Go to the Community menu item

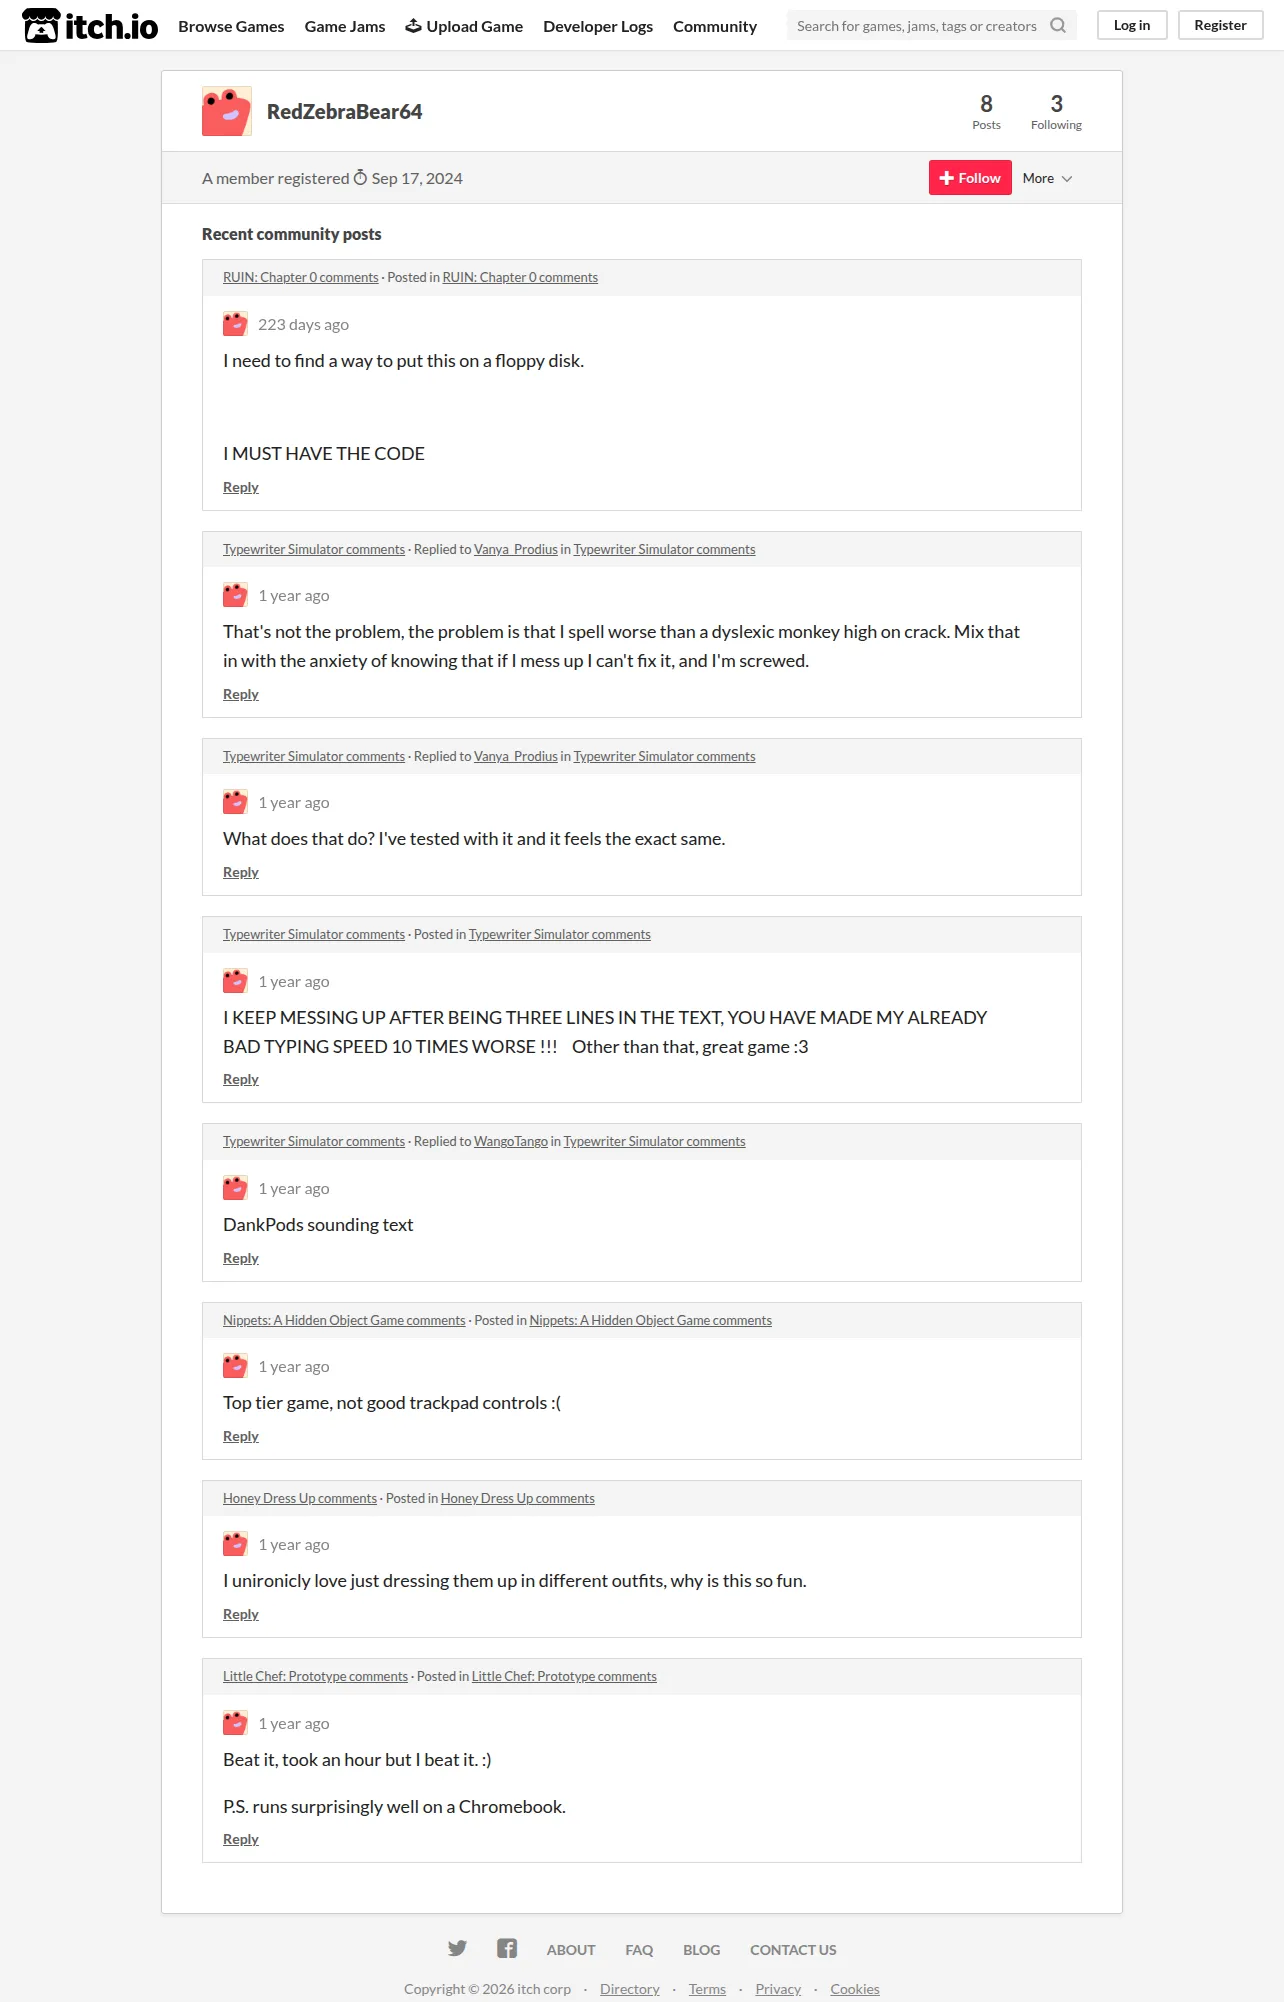tap(715, 26)
